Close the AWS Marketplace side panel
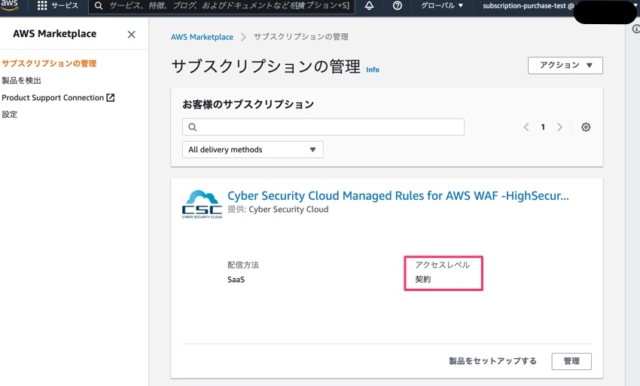The height and width of the screenshot is (386, 640). [x=131, y=34]
